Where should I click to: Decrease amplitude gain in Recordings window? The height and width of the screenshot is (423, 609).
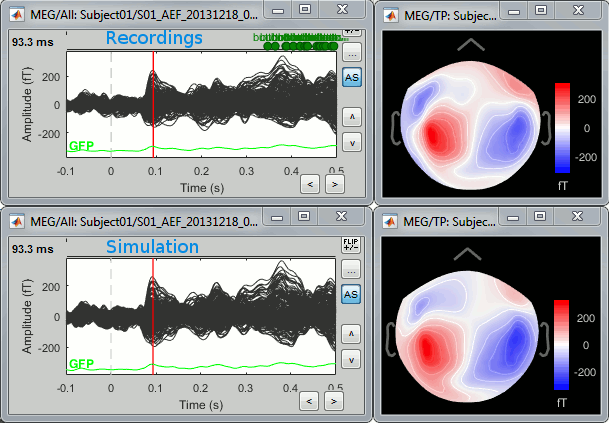[351, 142]
